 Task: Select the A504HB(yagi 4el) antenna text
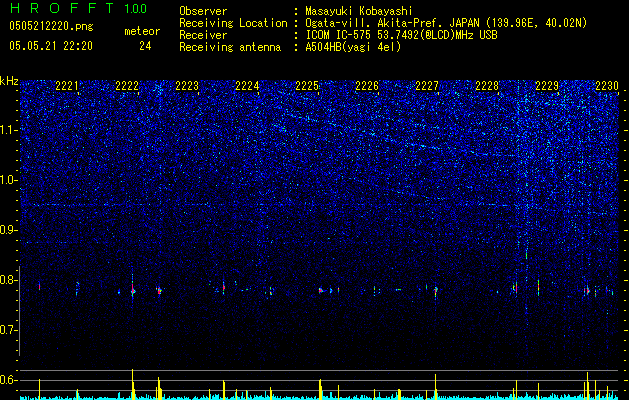point(353,47)
